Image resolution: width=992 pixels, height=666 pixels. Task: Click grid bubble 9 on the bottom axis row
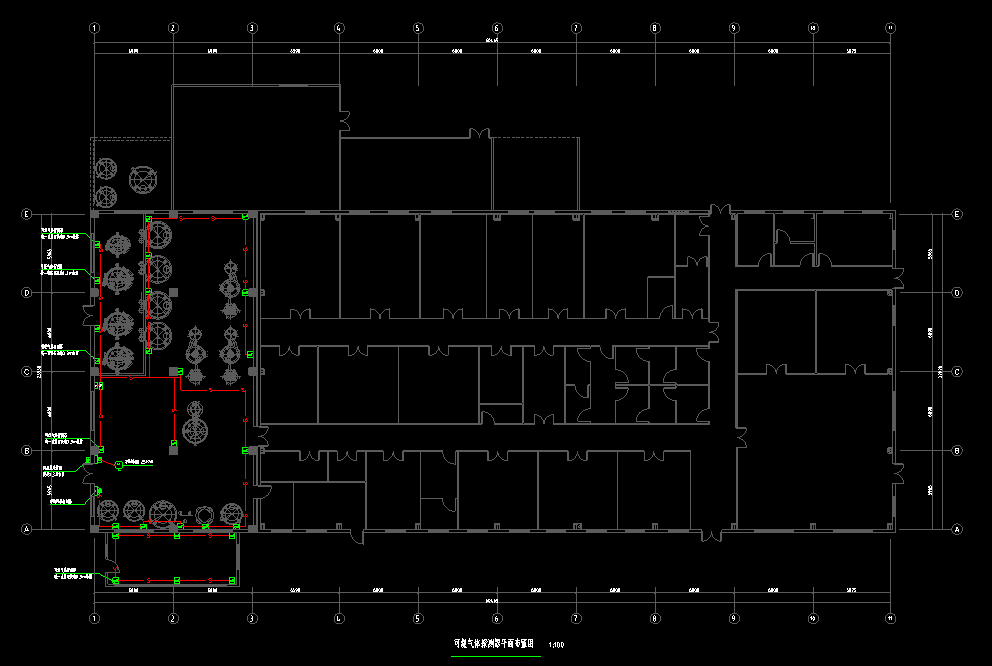click(x=733, y=618)
